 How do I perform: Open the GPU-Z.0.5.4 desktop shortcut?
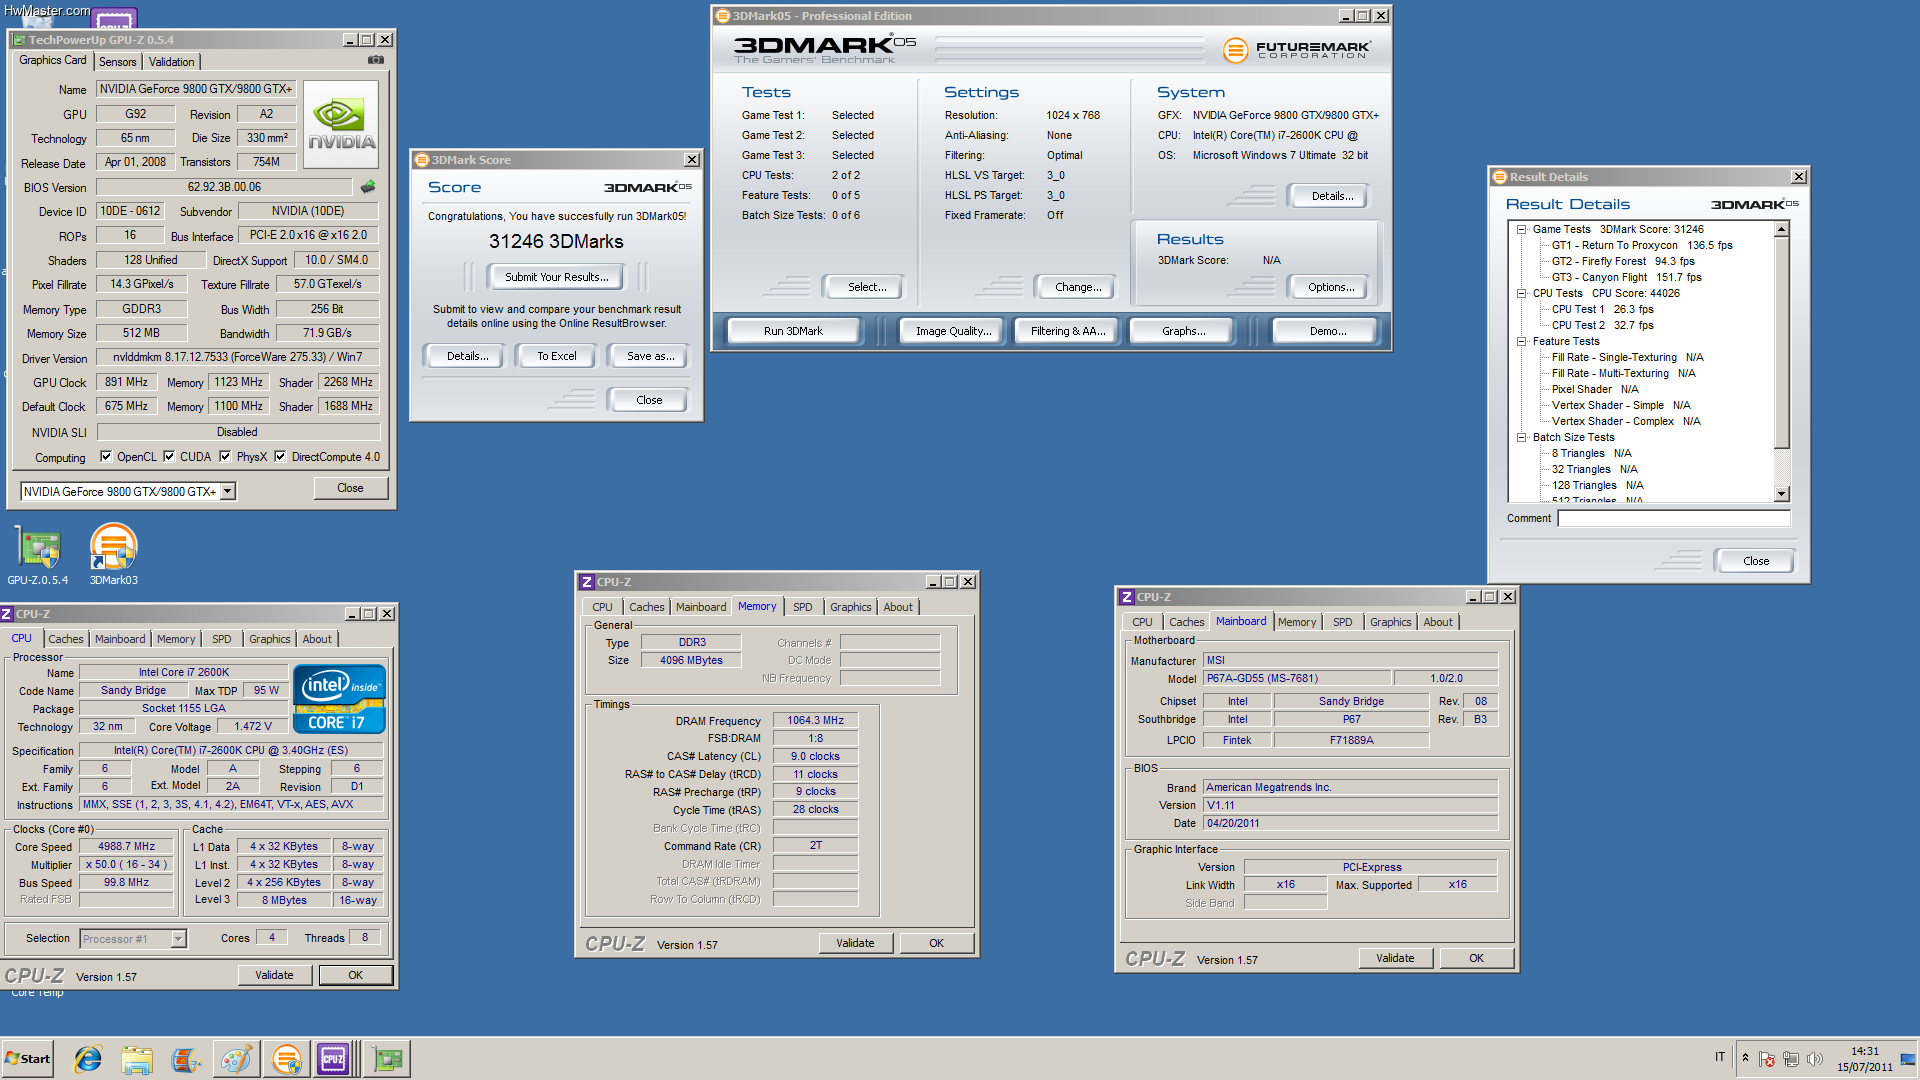38,555
